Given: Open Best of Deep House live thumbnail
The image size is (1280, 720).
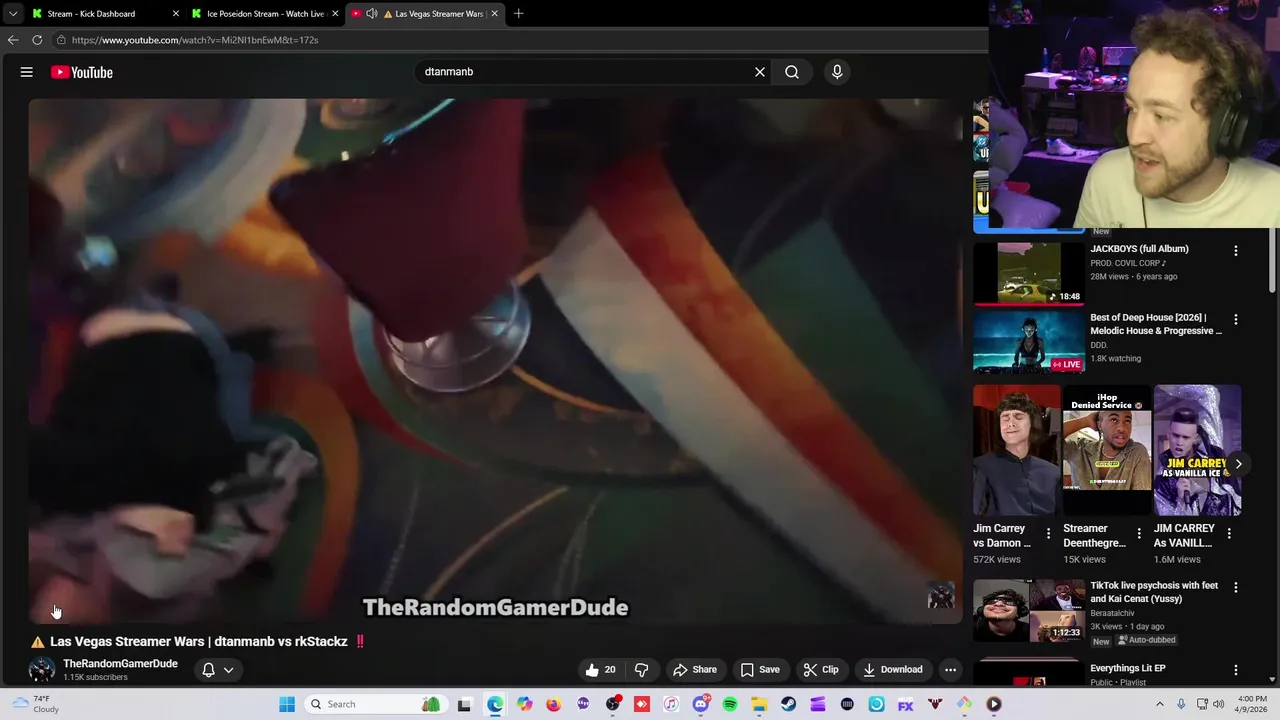Looking at the screenshot, I should click(1029, 342).
